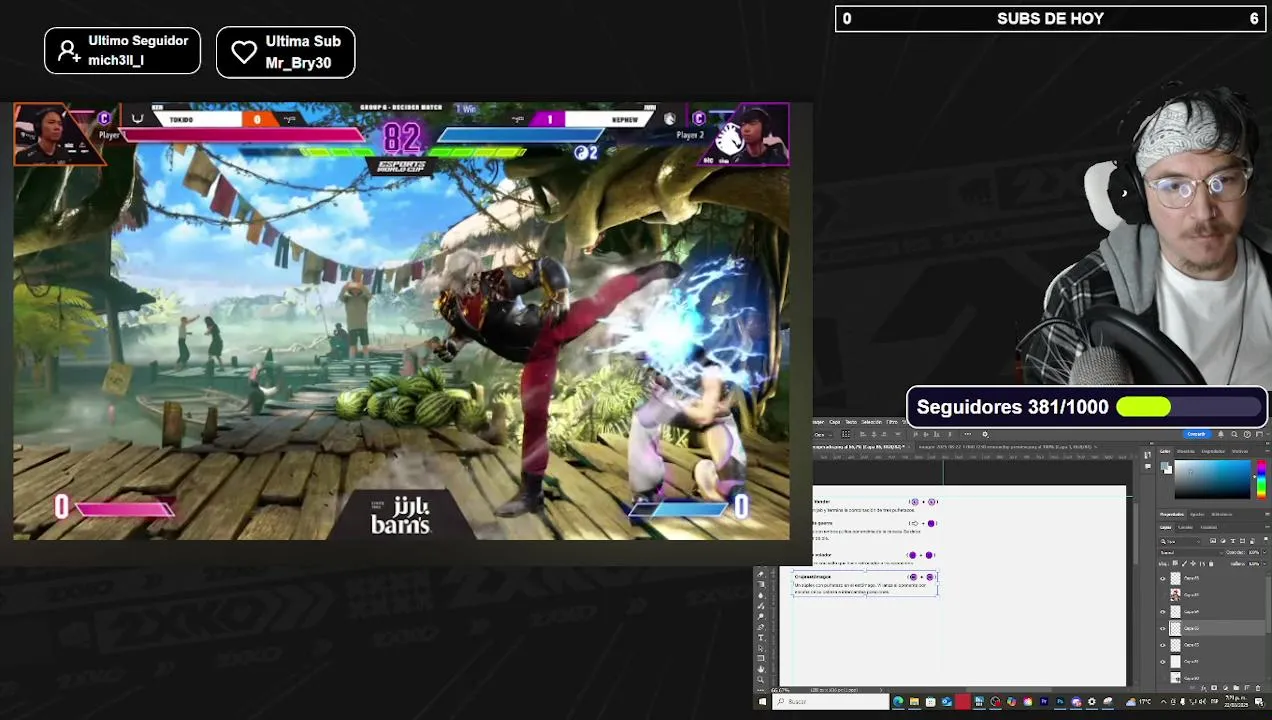Open the three-dots align options in options bar
The height and width of the screenshot is (720, 1272).
(x=968, y=434)
